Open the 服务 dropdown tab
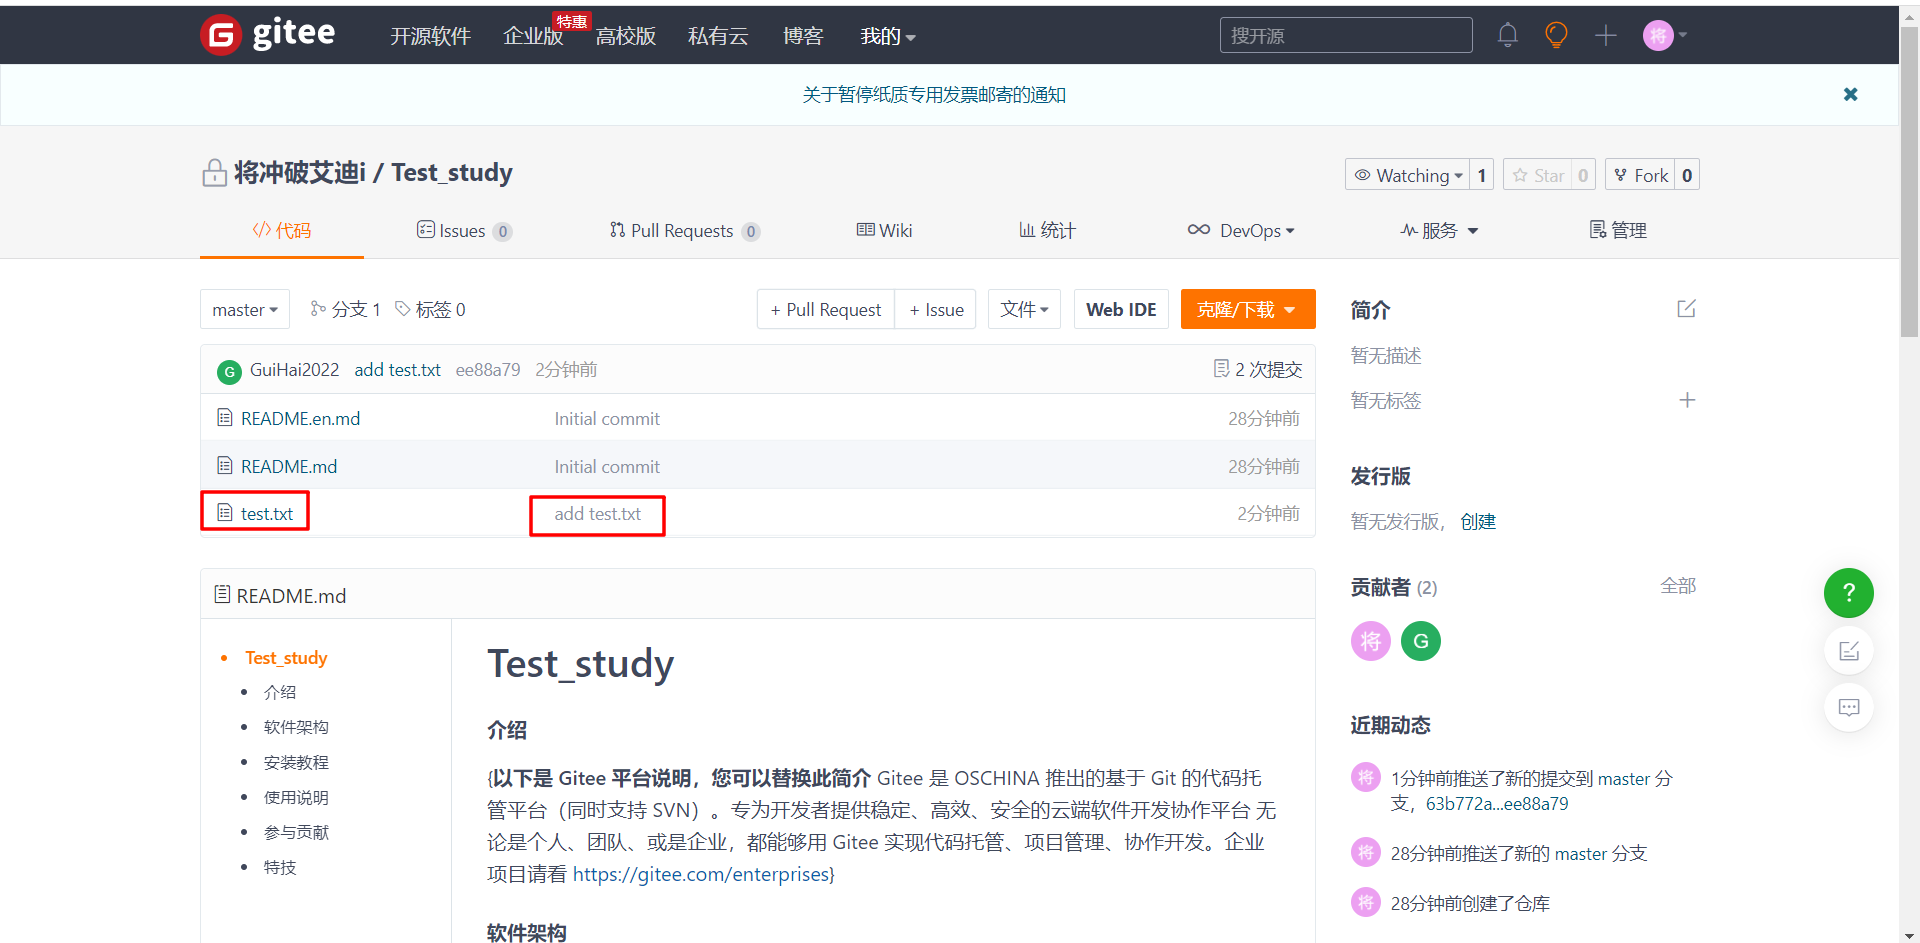Screen dimensions: 1920x943 pyautogui.click(x=1439, y=231)
